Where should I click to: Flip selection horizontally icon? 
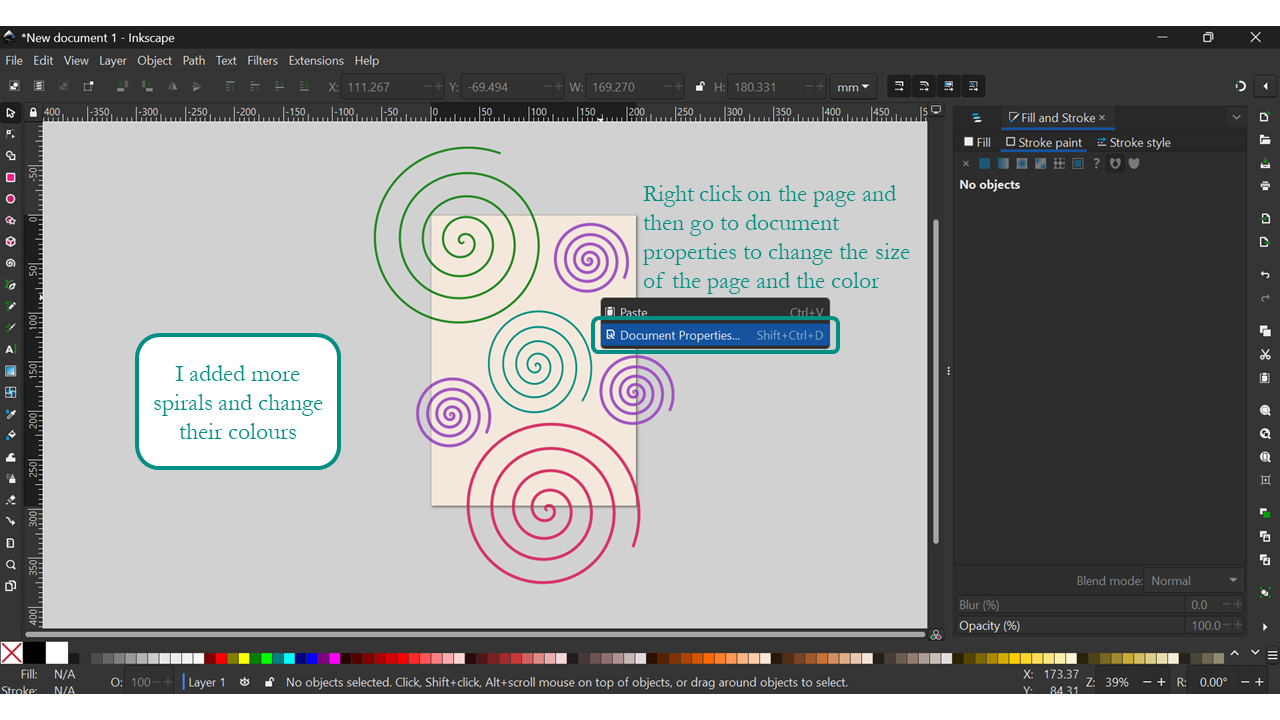[173, 87]
